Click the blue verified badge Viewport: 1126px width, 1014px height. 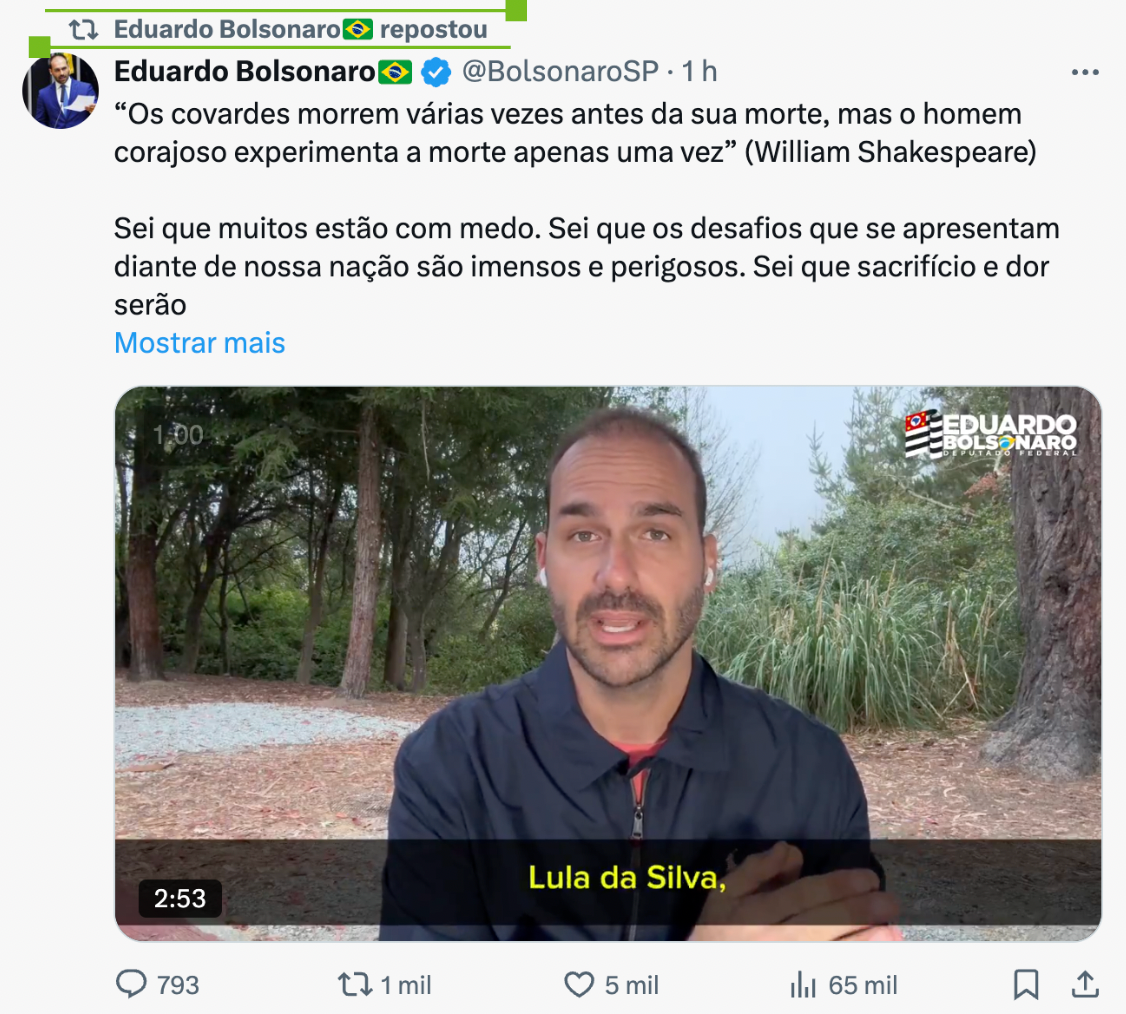[x=435, y=72]
